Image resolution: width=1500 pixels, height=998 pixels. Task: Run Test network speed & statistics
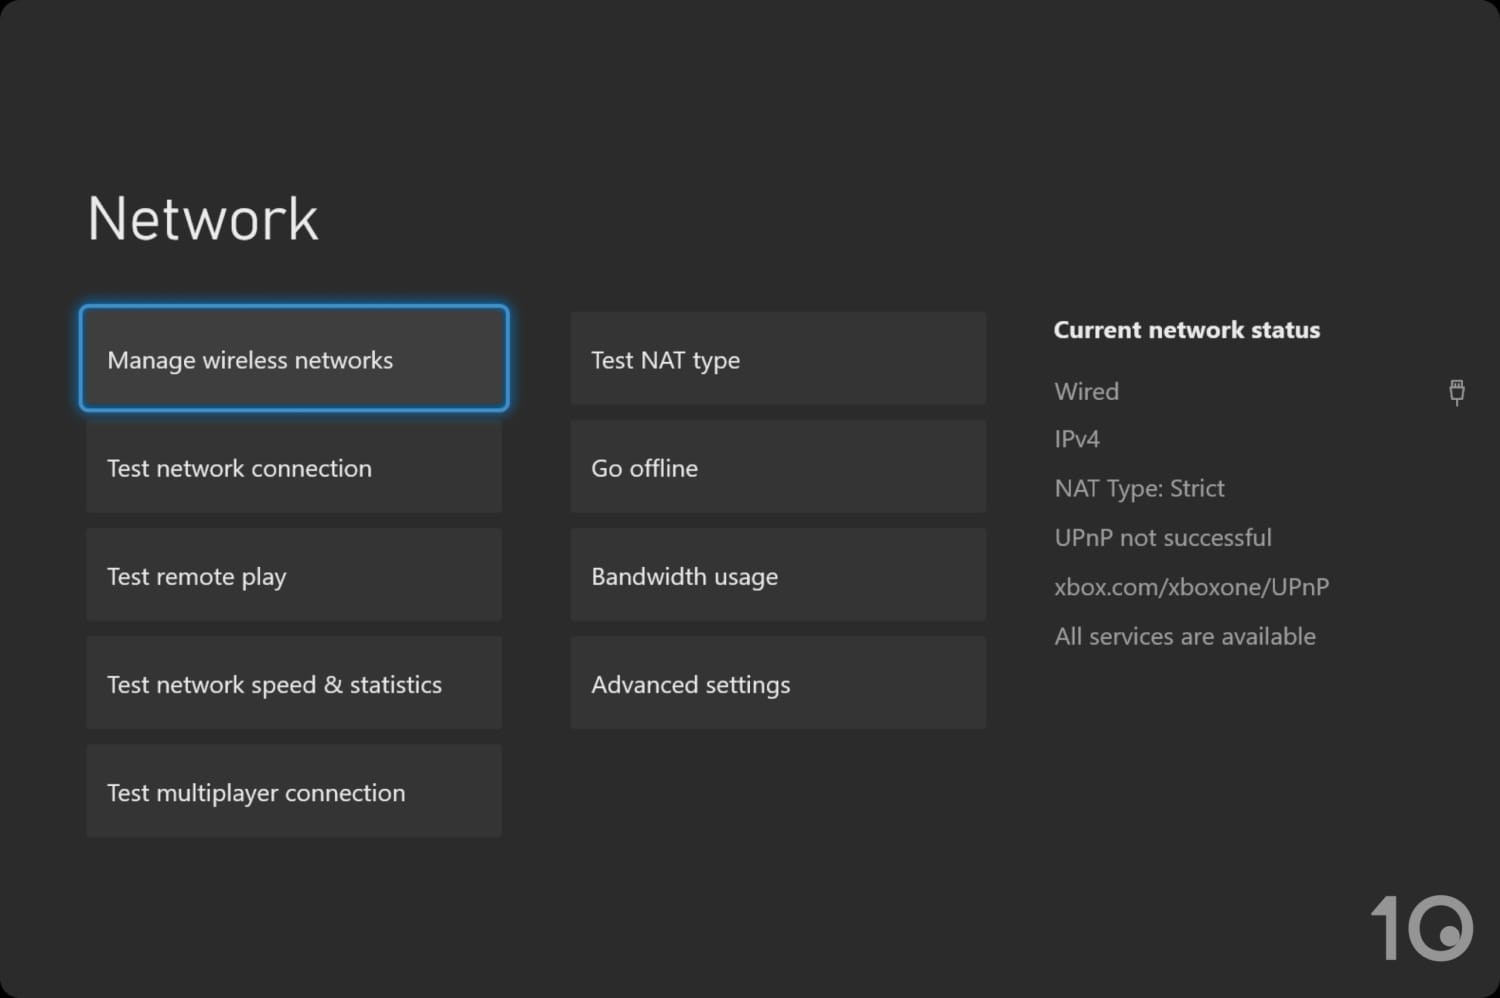click(294, 683)
